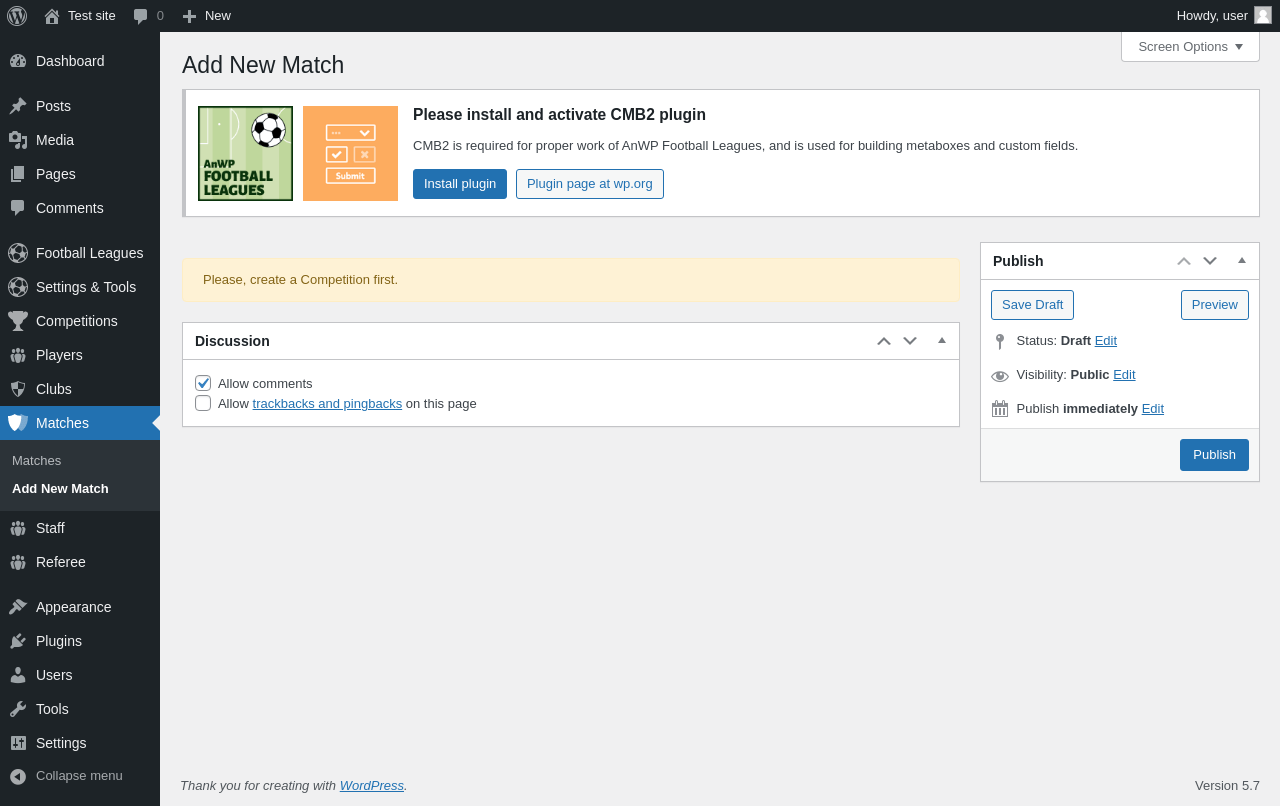Click the Install plugin button
Screen dimensions: 1280x806
point(460,184)
